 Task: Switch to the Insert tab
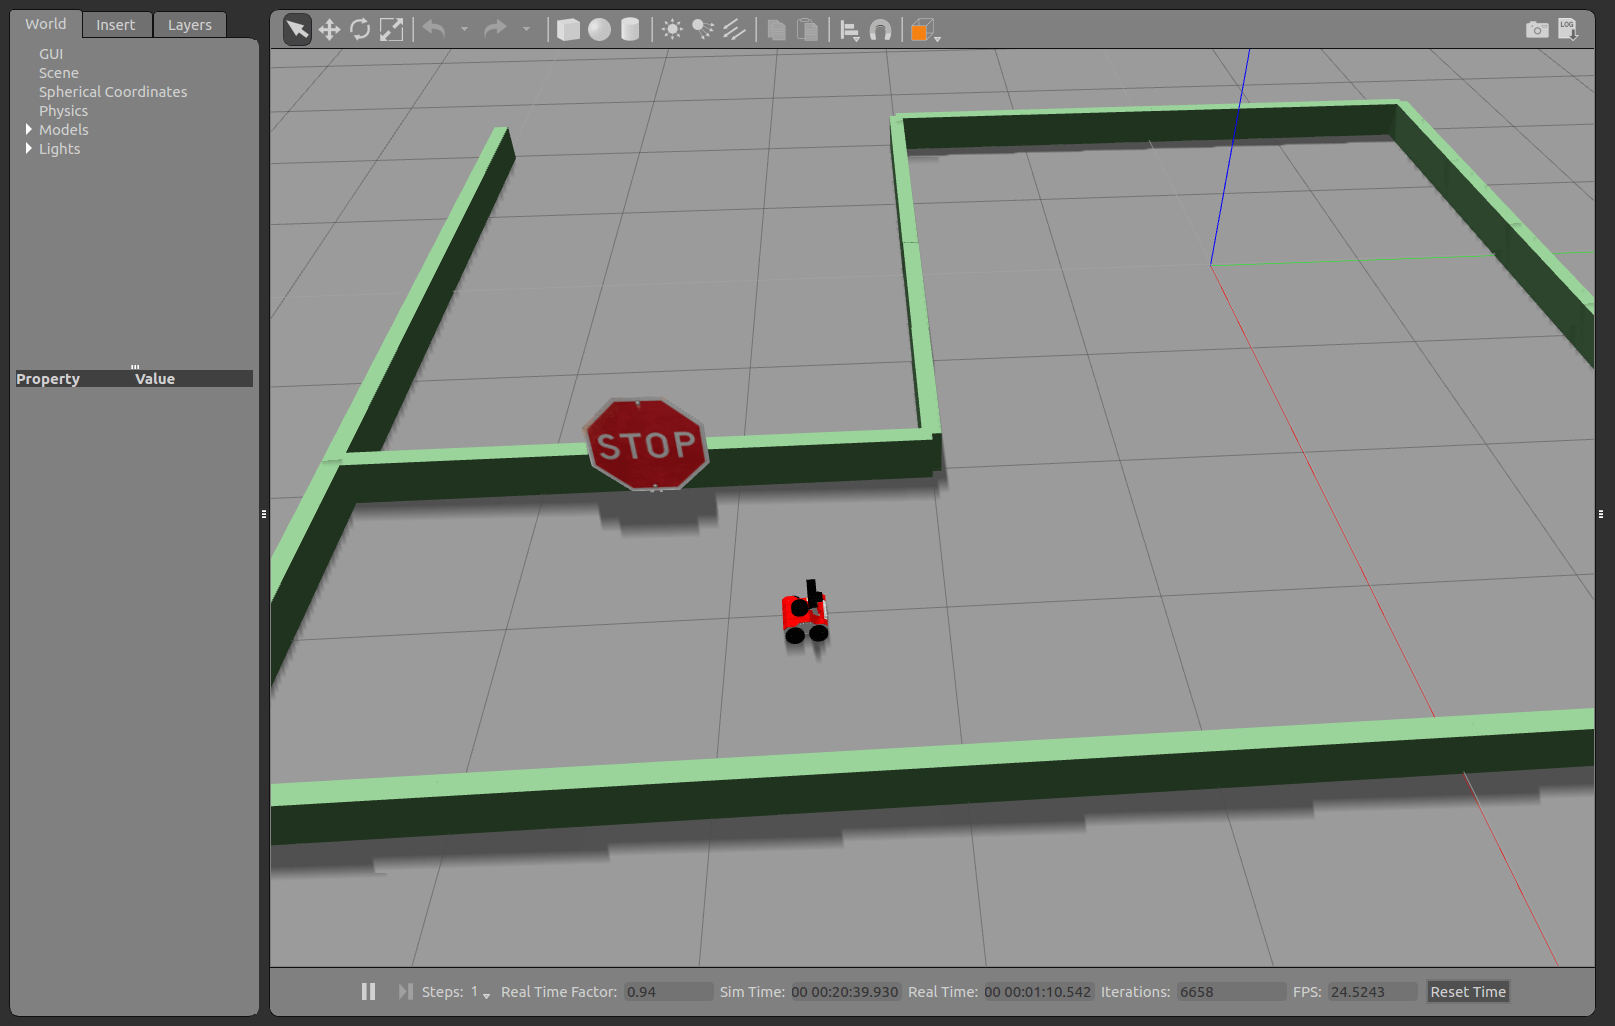click(116, 25)
